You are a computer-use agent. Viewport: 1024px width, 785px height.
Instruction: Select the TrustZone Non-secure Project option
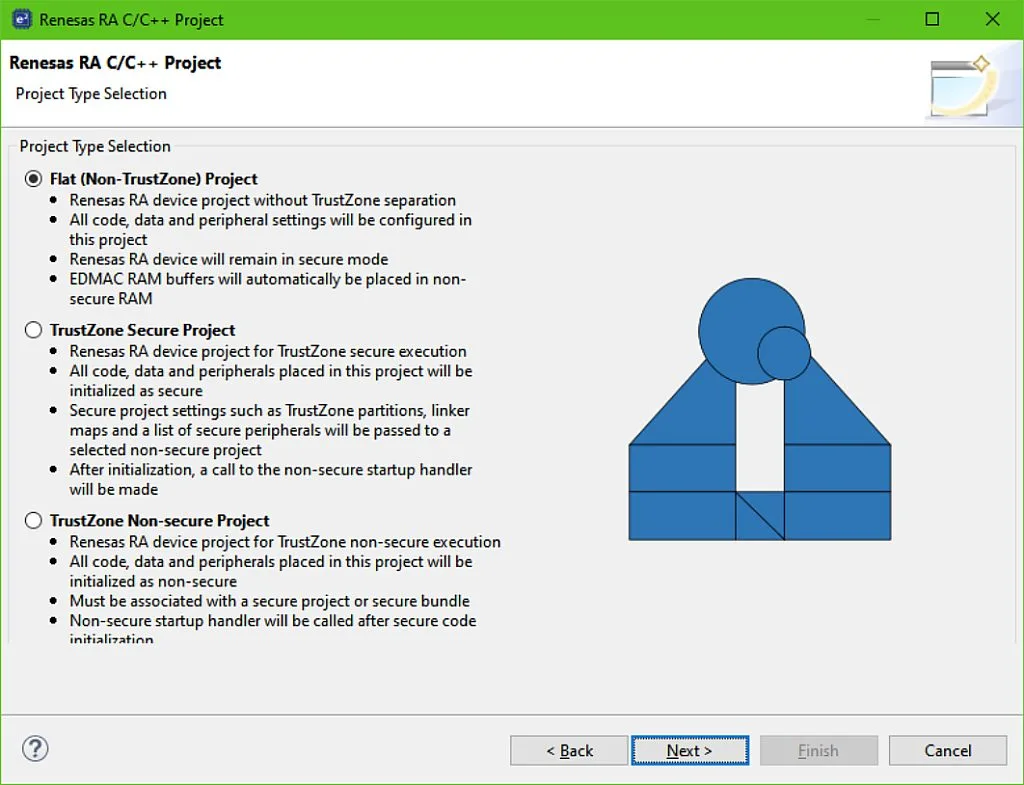(33, 520)
